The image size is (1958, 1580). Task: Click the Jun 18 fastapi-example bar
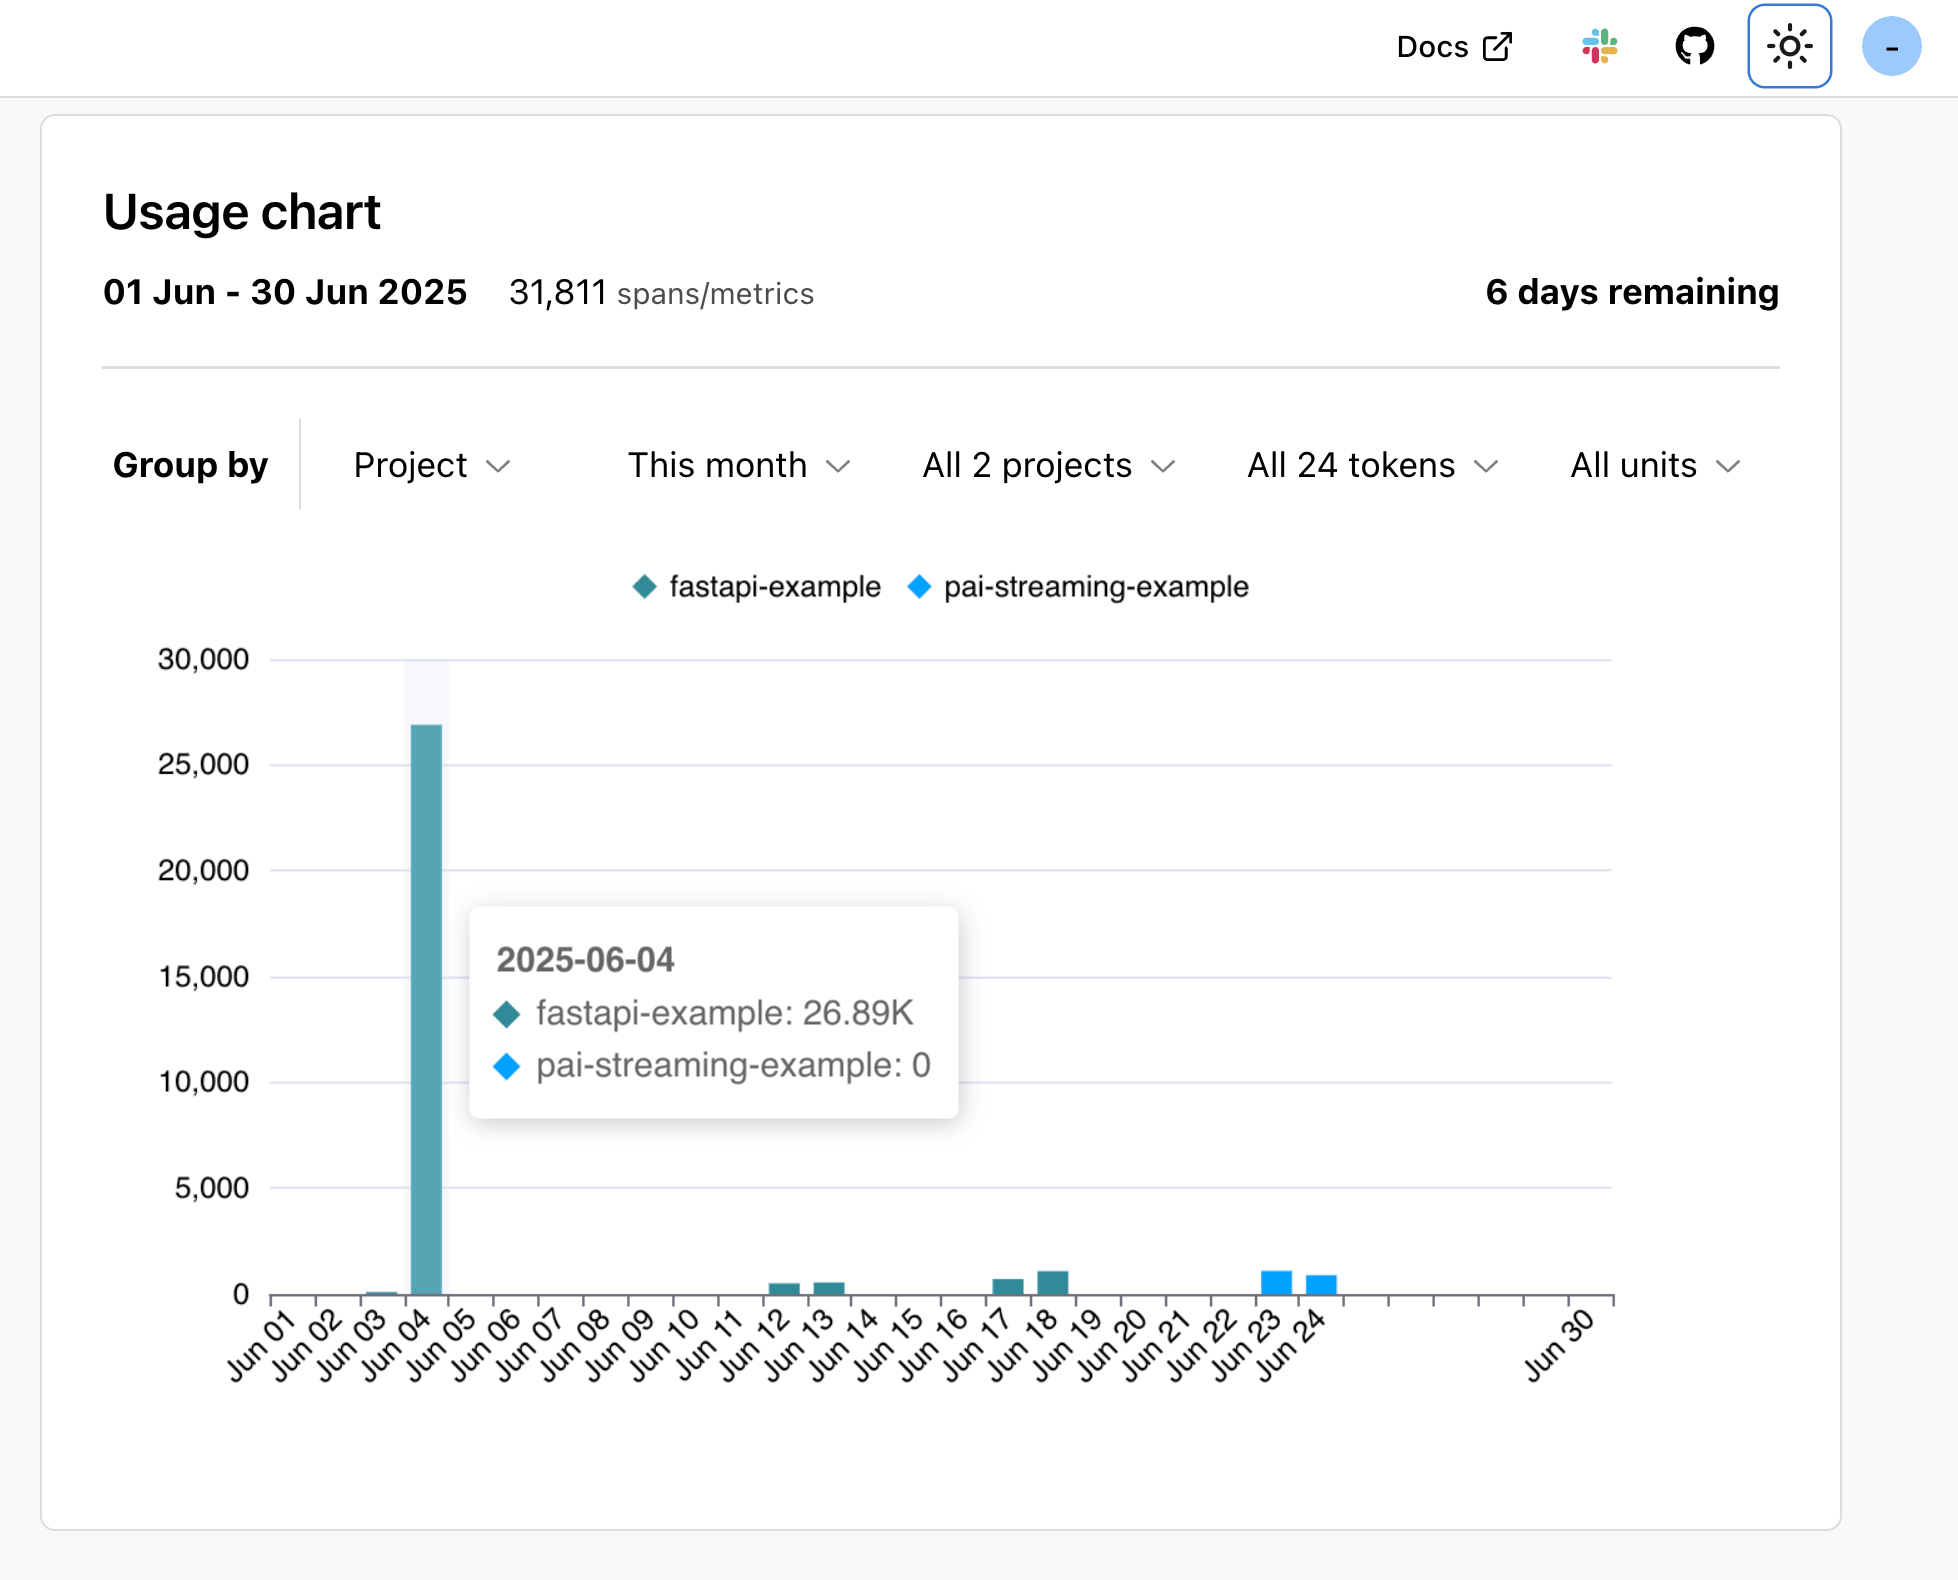[x=1052, y=1283]
